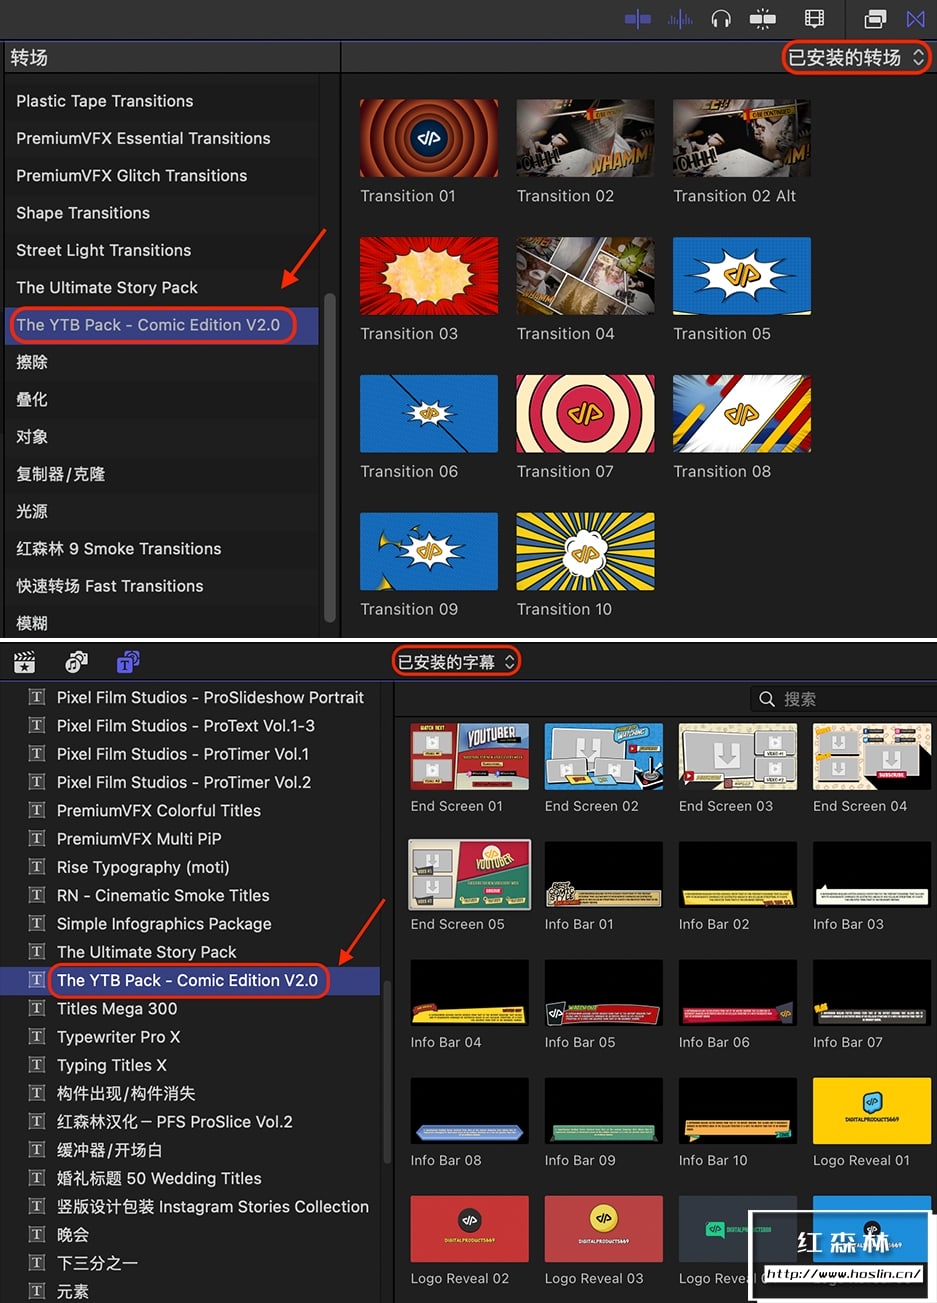
Task: Pick the Logo Reveal 02 title thumbnail
Action: click(469, 1229)
